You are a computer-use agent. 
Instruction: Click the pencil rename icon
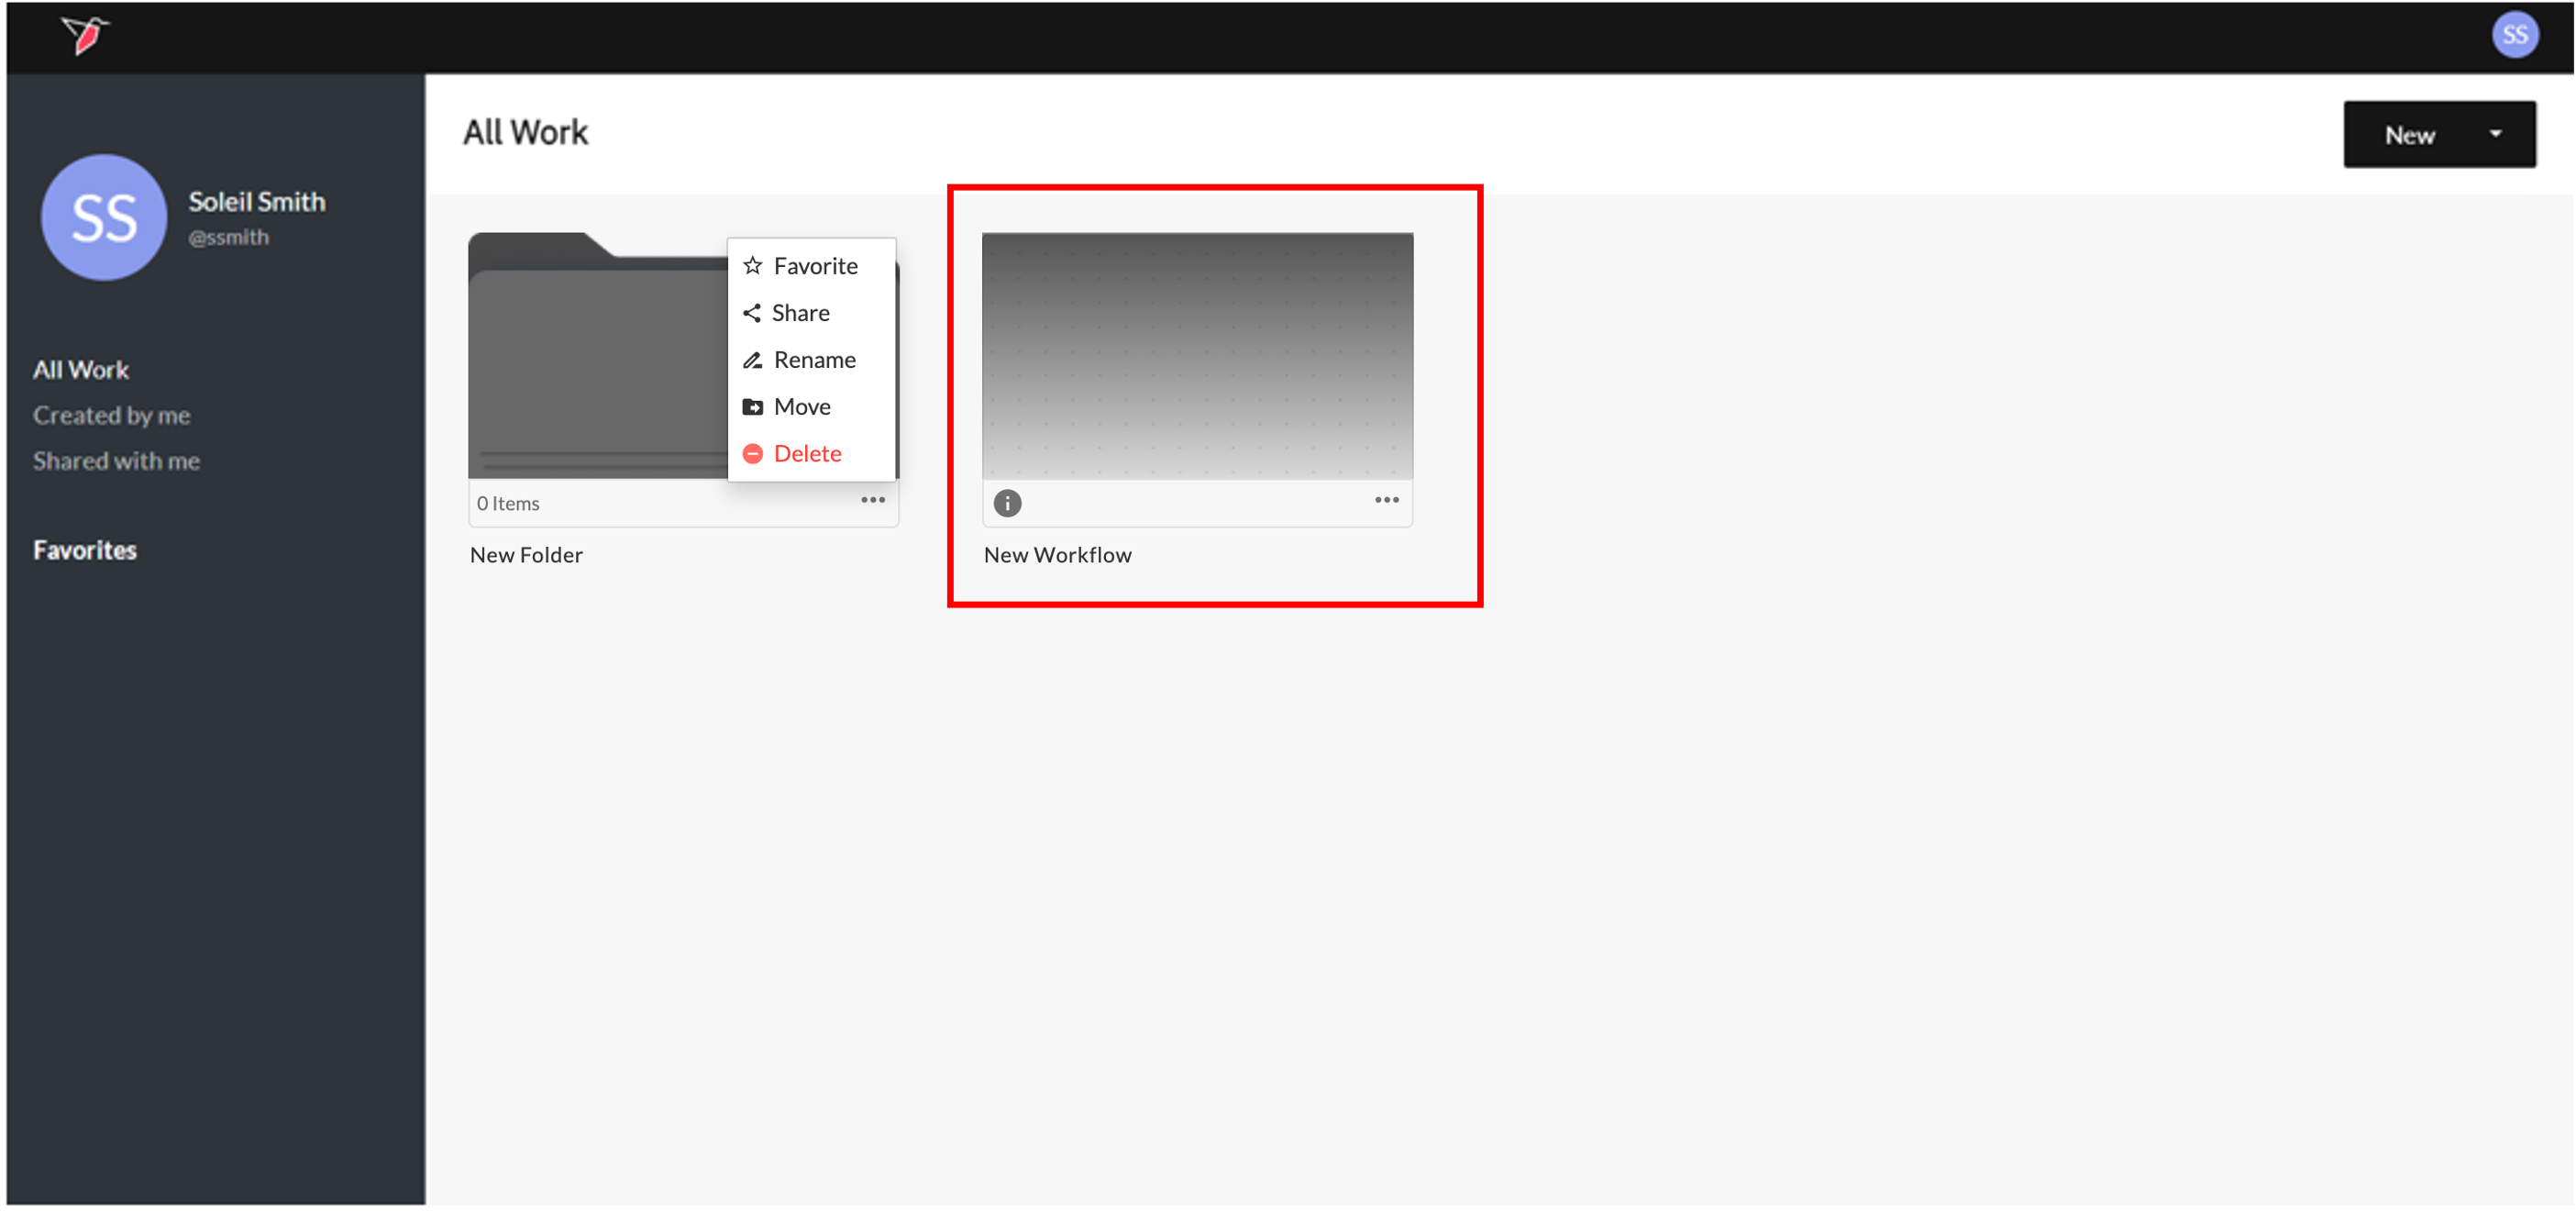tap(753, 360)
